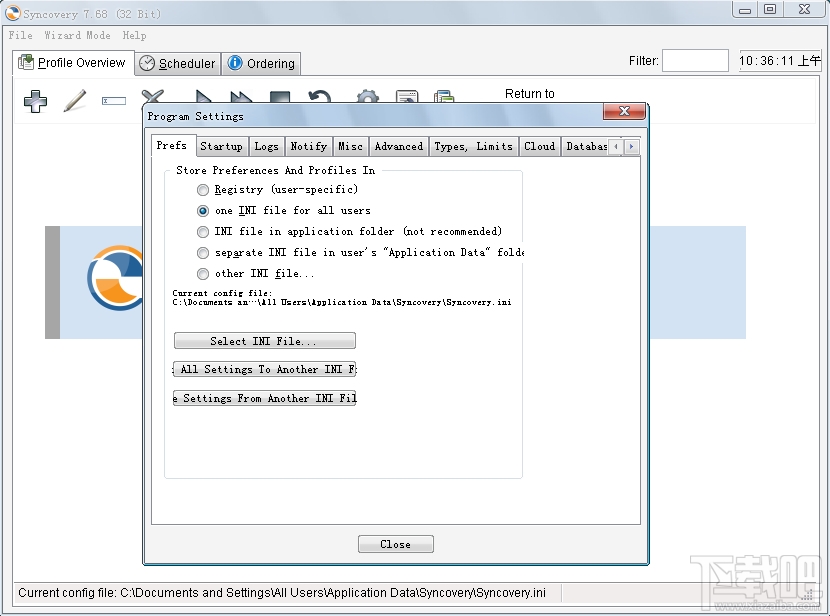830x616 pixels.
Task: Minimize the Syncovery window
Action: [745, 10]
